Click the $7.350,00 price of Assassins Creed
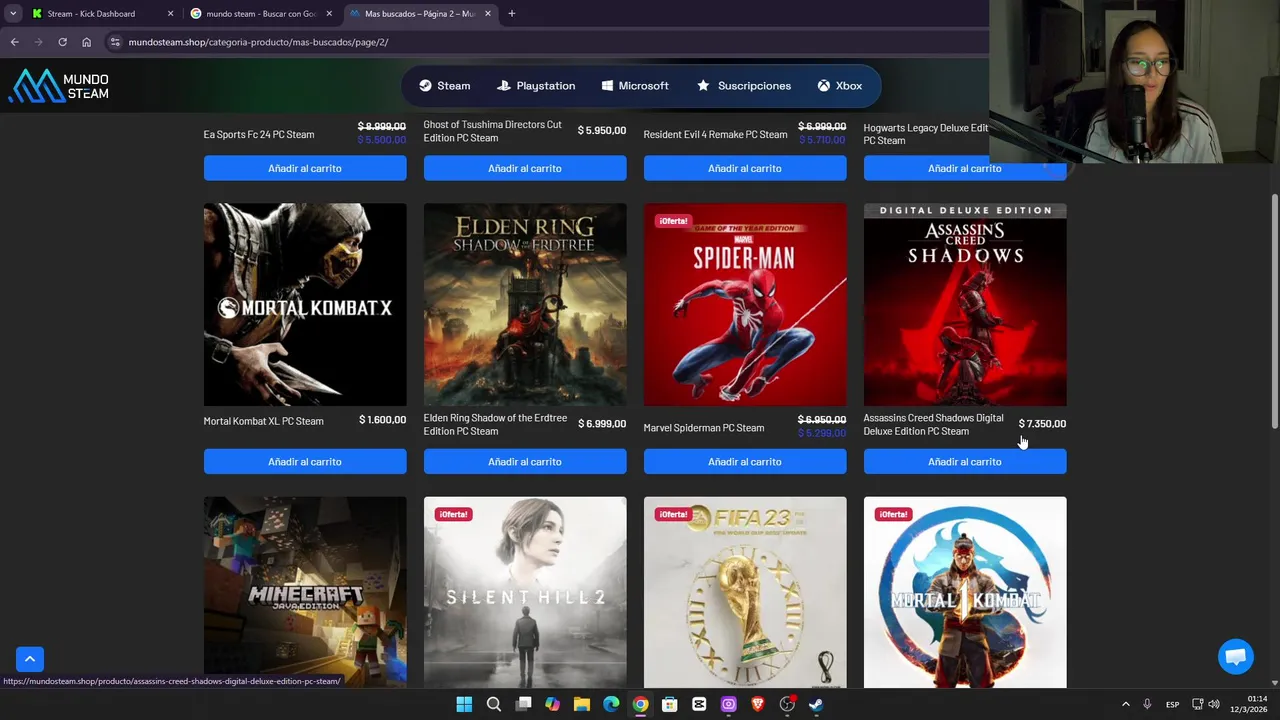1280x720 pixels. point(1042,424)
